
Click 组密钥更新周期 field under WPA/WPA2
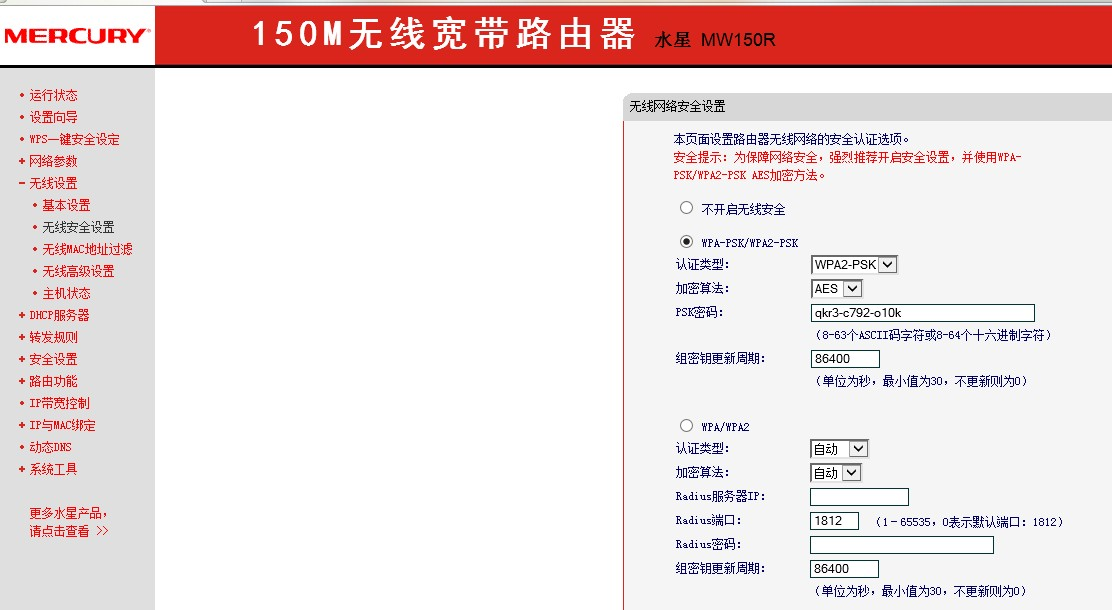pos(845,569)
